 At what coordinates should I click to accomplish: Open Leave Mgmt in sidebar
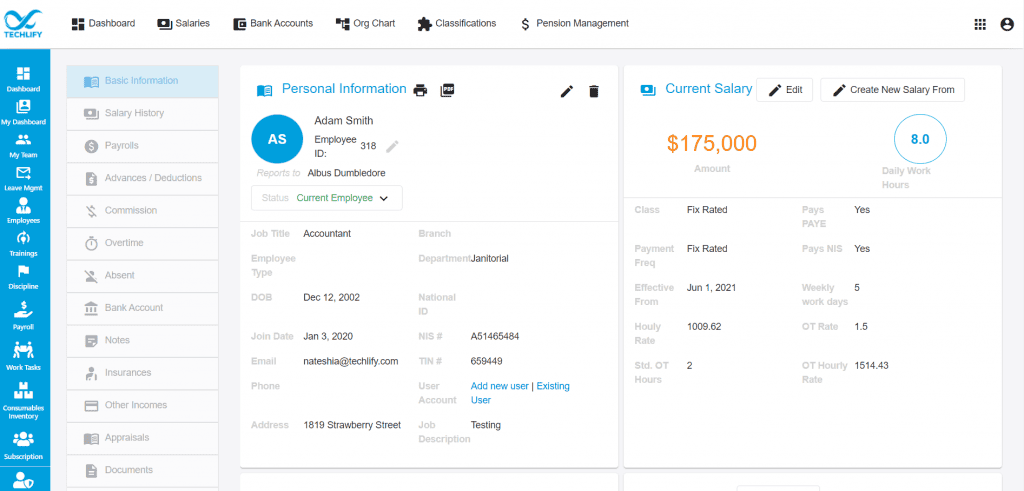[24, 178]
